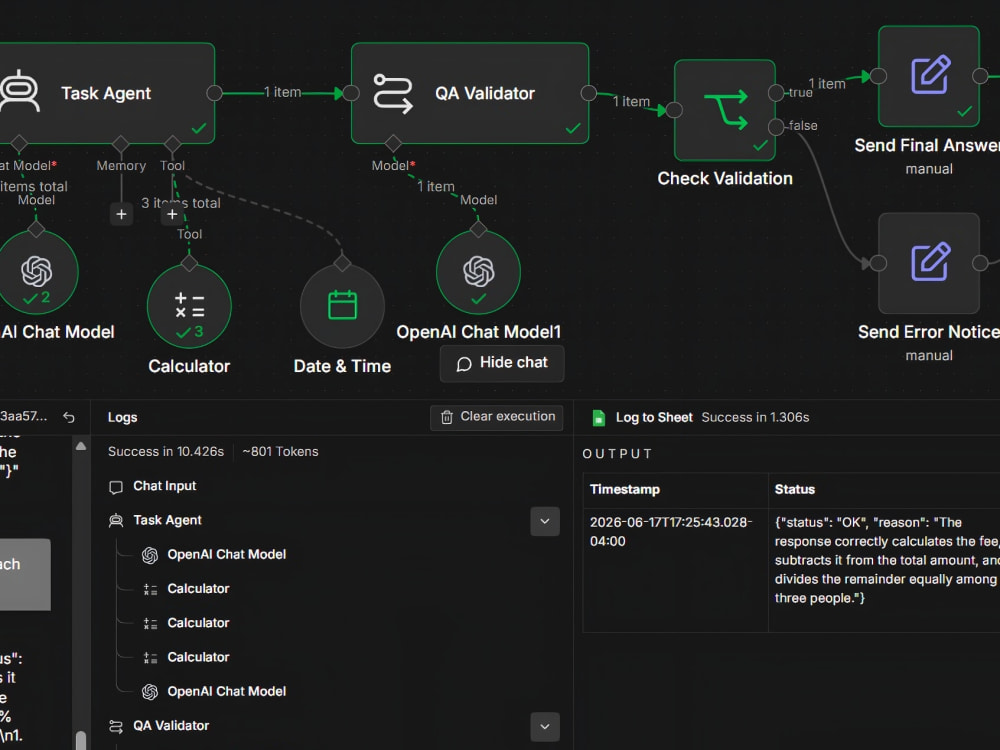Click the false output connector of Check Validation
The height and width of the screenshot is (750, 1000).
point(776,127)
